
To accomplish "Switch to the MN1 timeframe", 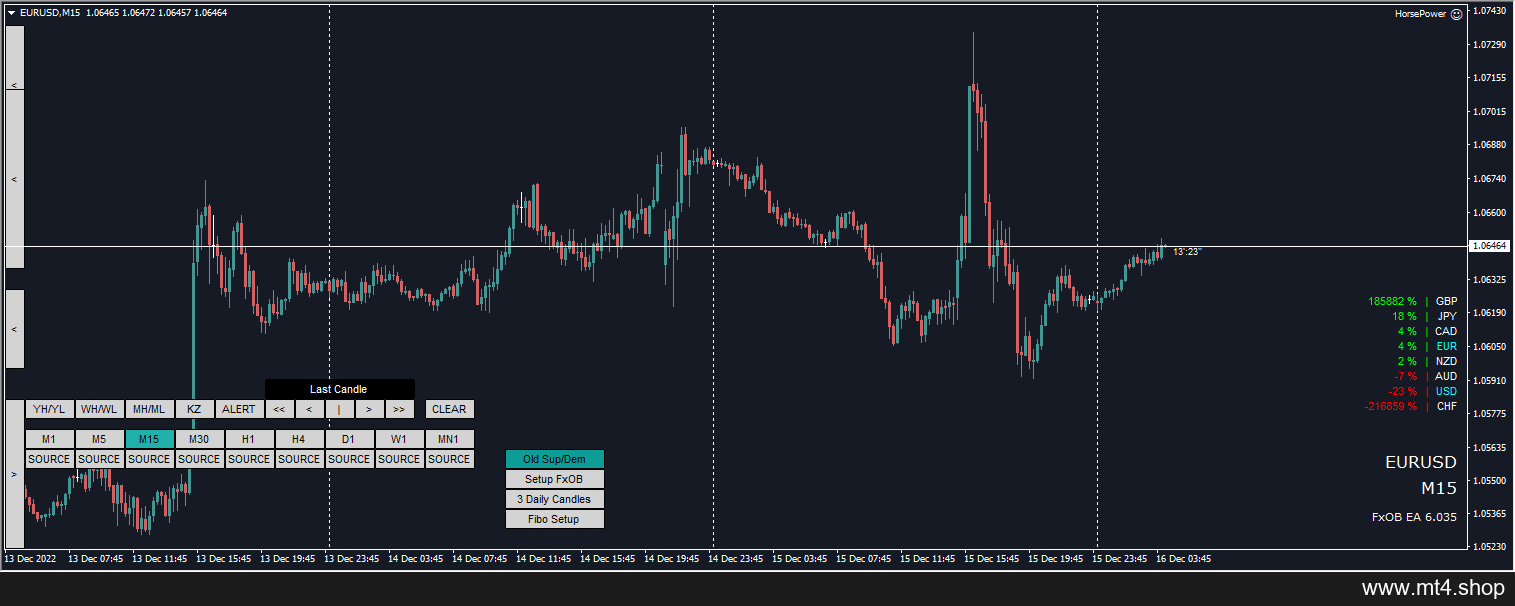I will (x=450, y=439).
